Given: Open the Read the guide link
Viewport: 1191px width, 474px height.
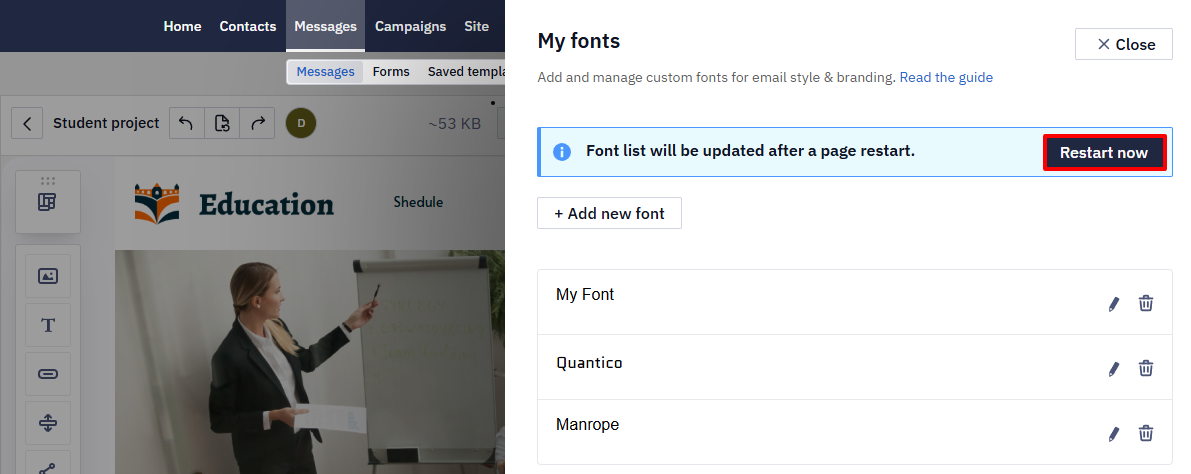Looking at the screenshot, I should [x=946, y=77].
